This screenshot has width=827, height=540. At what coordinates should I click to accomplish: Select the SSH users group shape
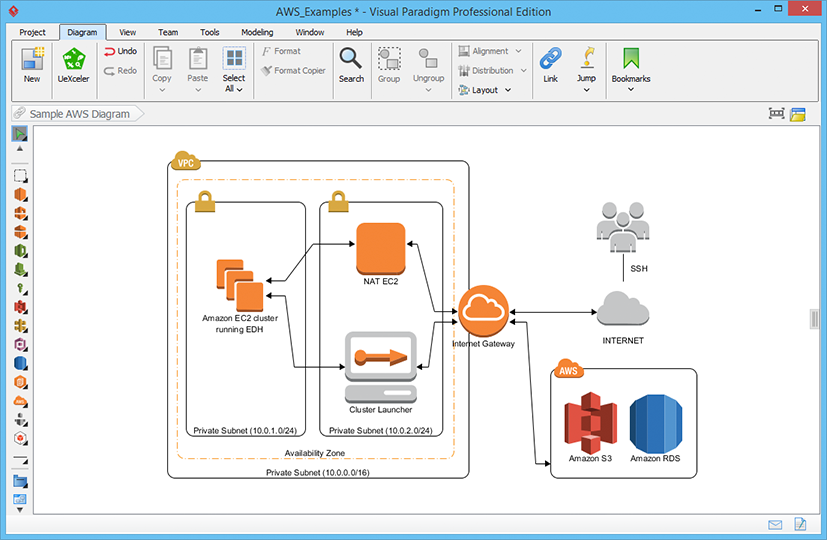click(623, 227)
